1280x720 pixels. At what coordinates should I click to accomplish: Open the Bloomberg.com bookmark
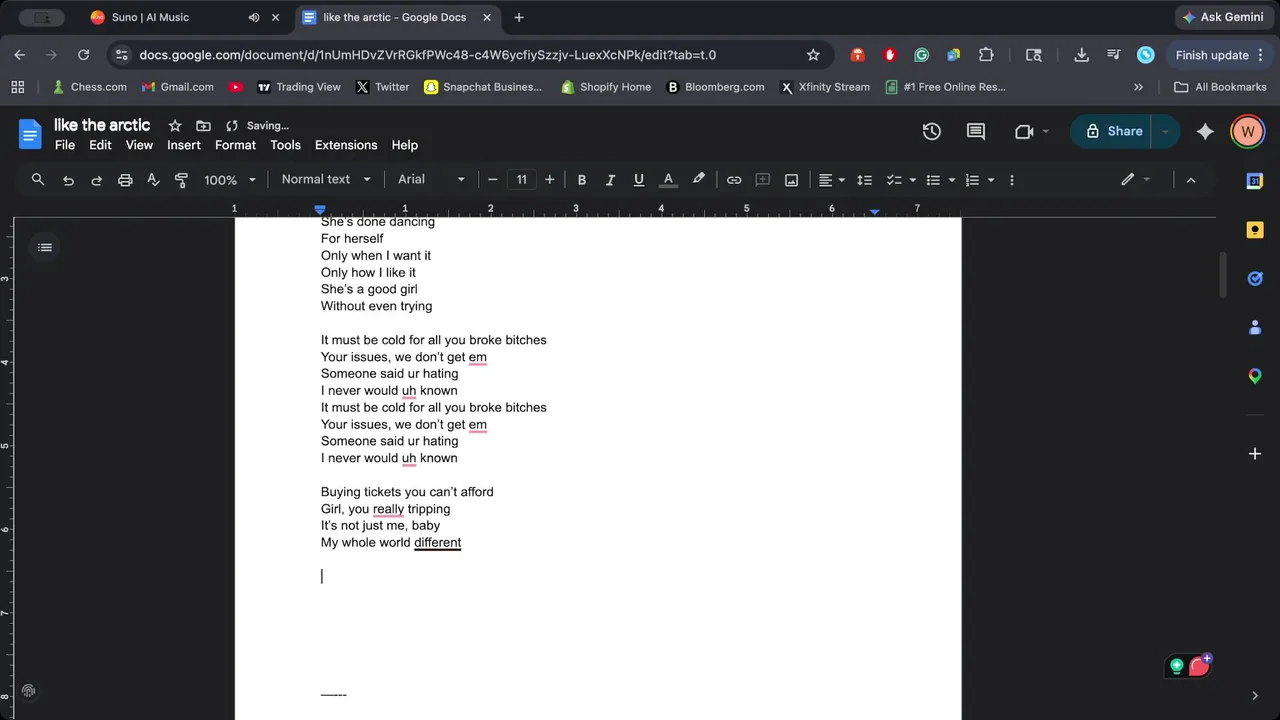point(714,87)
